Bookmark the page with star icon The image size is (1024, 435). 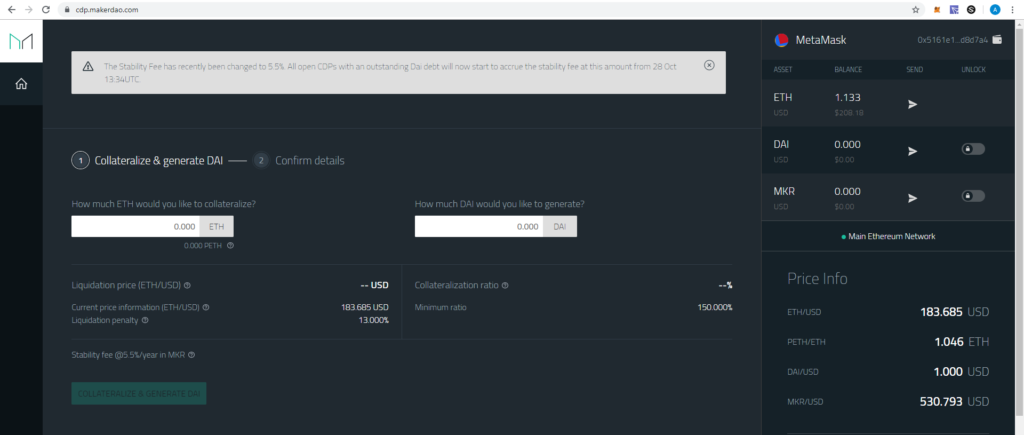click(x=916, y=10)
